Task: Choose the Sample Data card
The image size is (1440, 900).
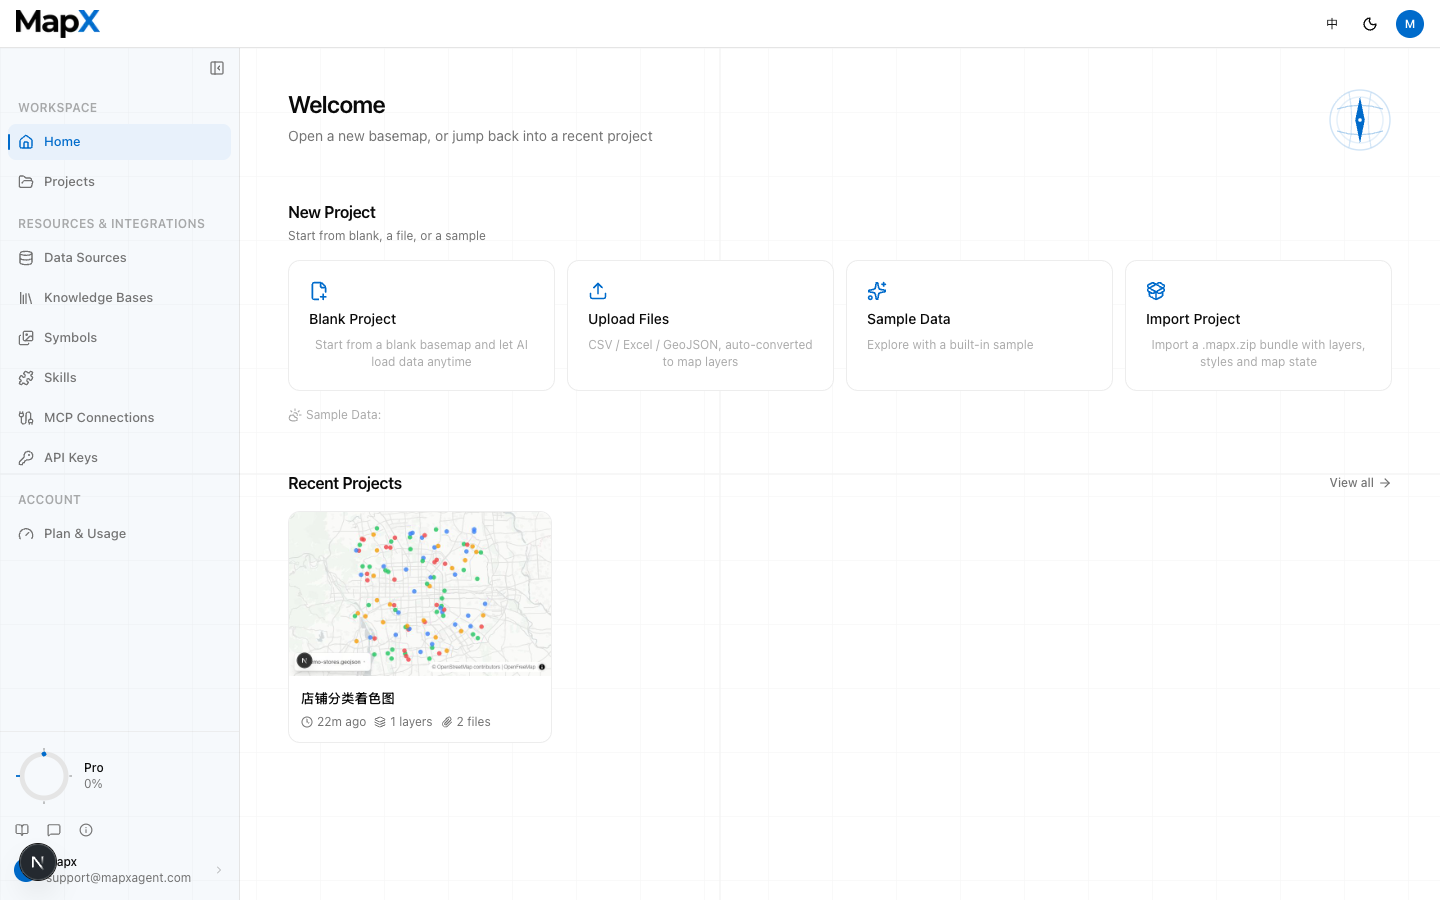Action: (979, 325)
